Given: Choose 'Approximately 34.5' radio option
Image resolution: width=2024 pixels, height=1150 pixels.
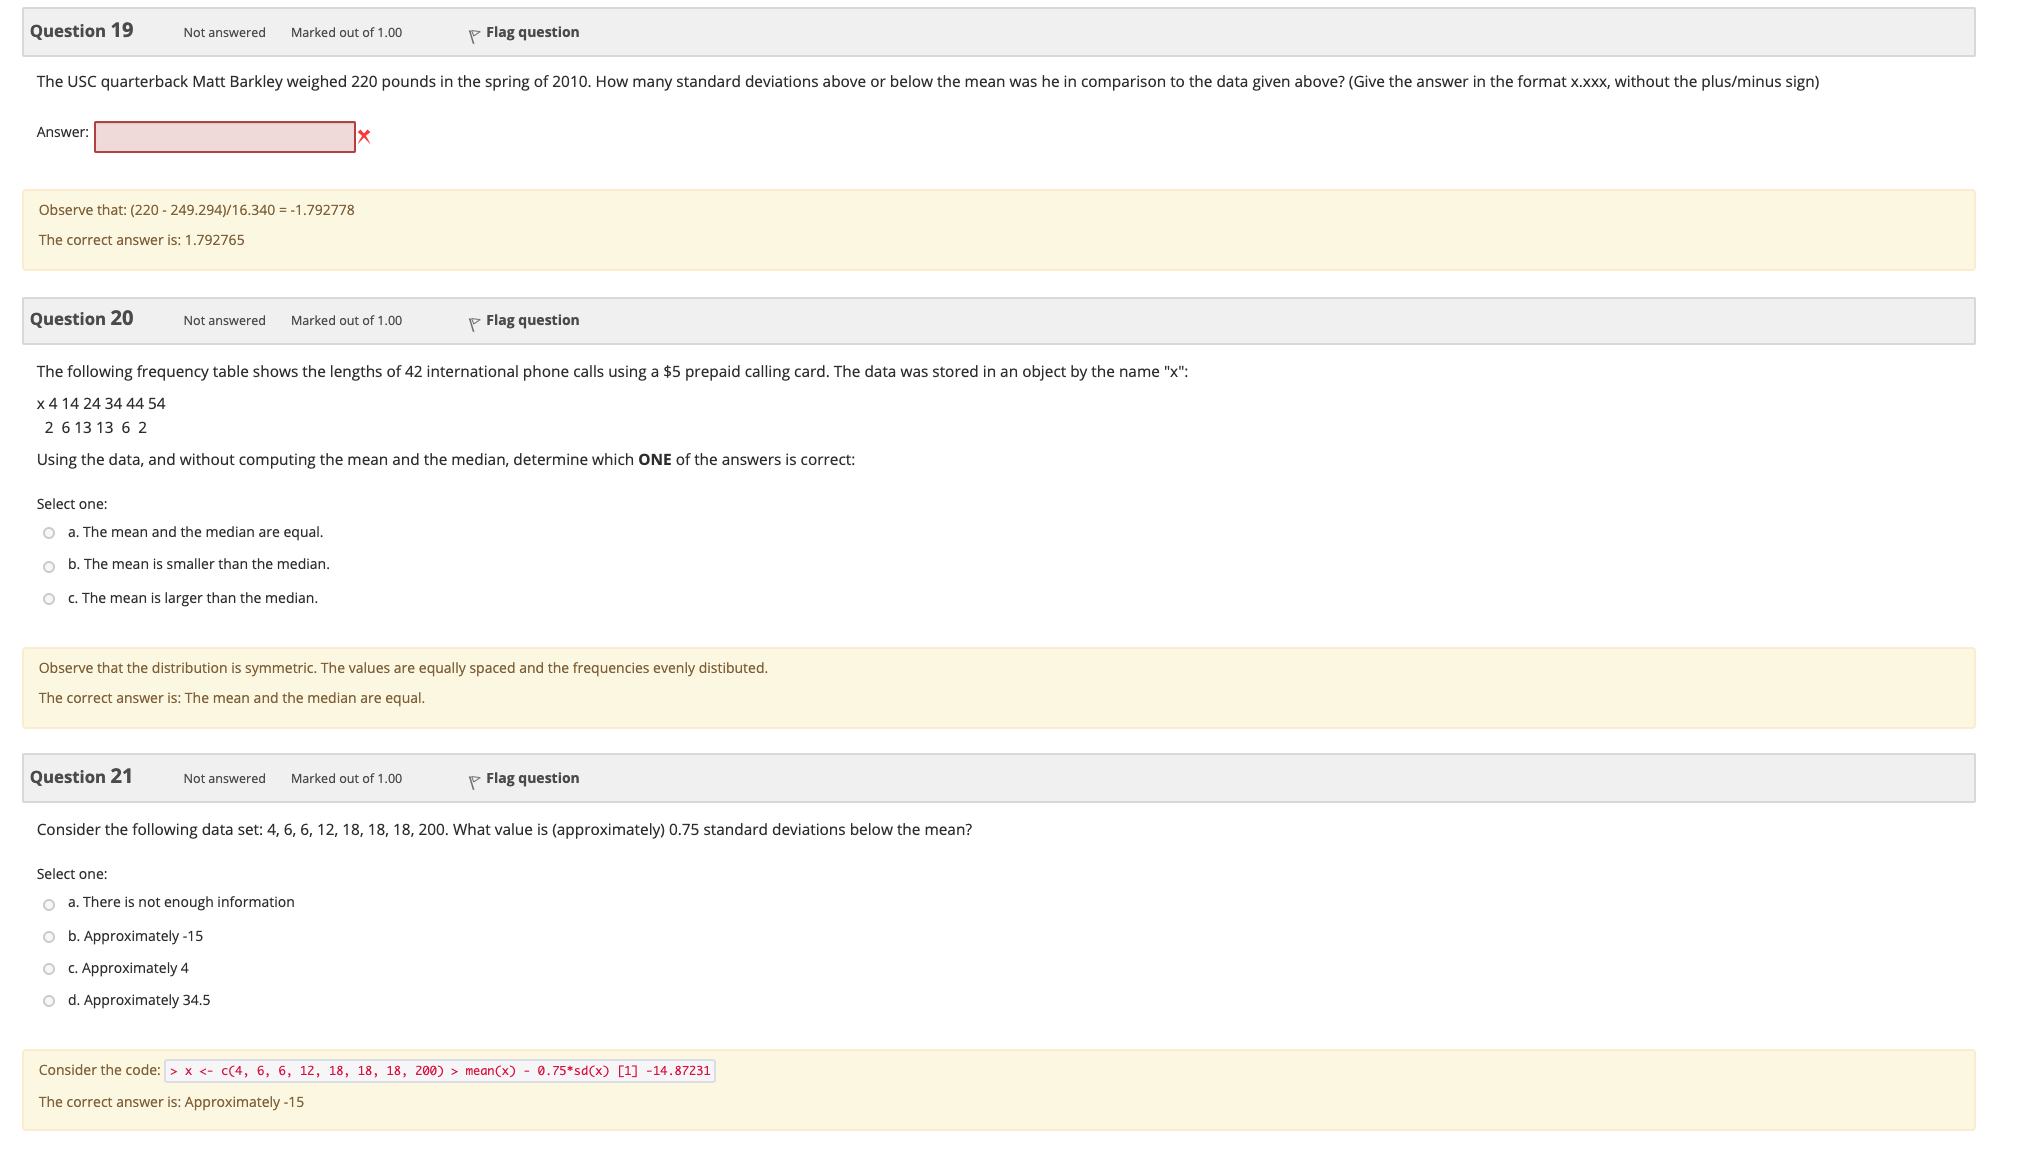Looking at the screenshot, I should pyautogui.click(x=49, y=1001).
